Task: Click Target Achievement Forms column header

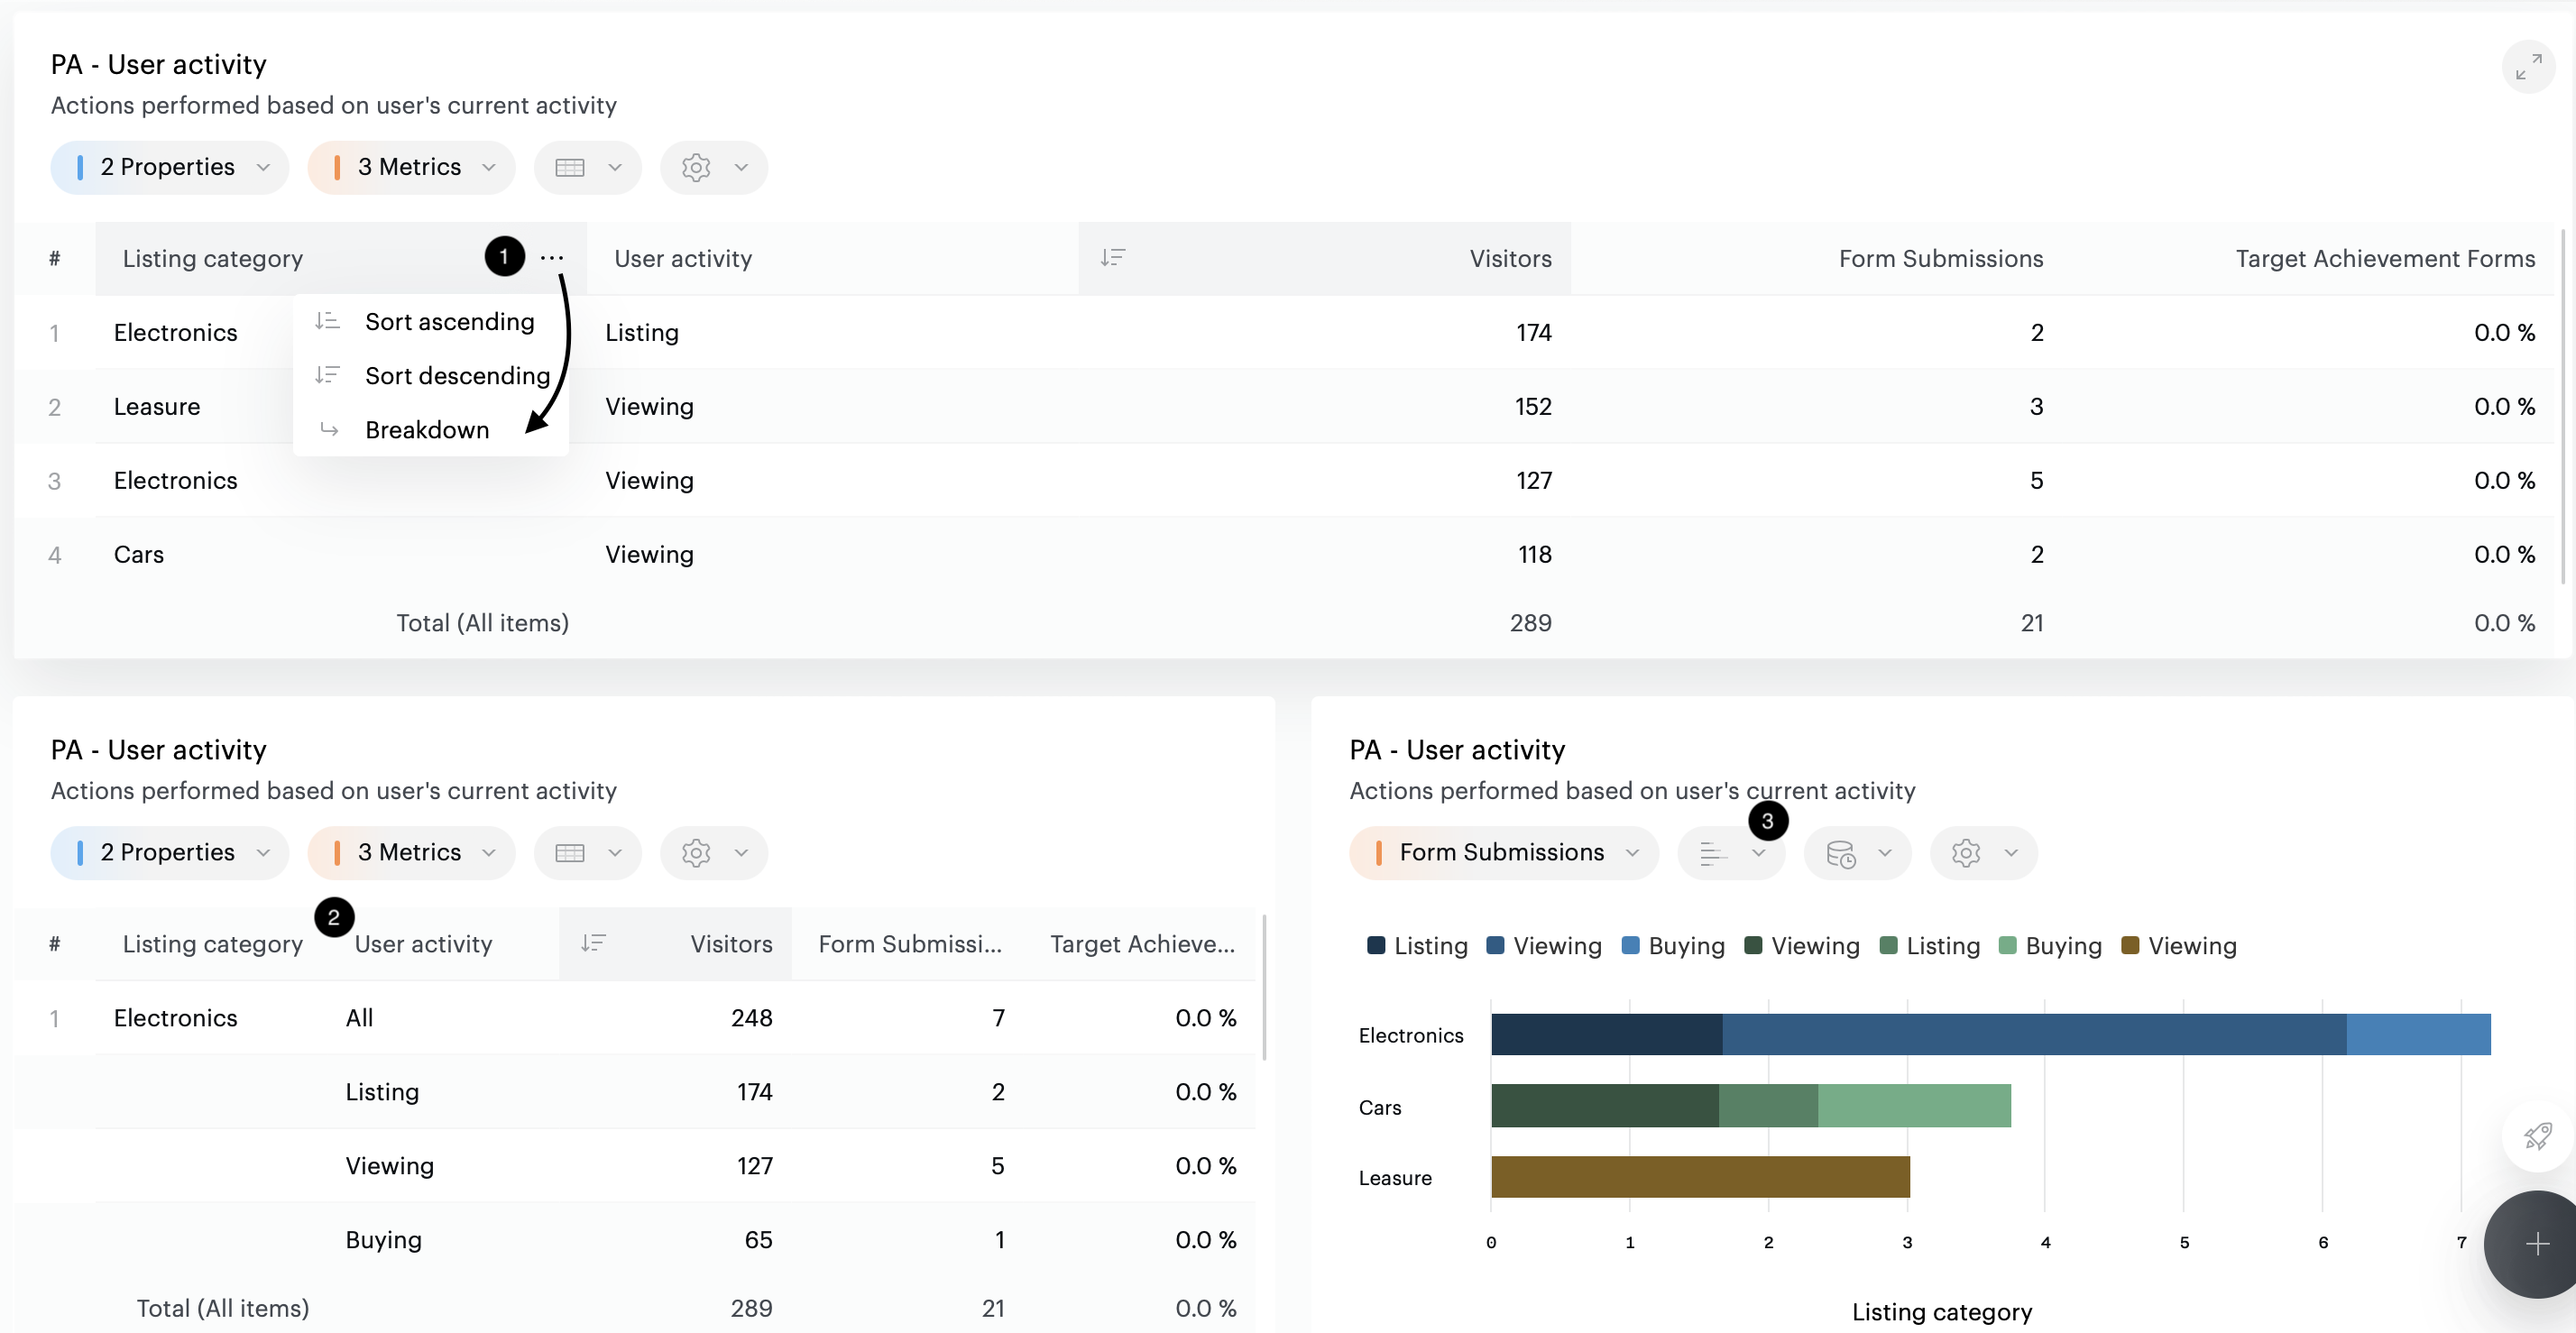Action: pyautogui.click(x=2384, y=259)
